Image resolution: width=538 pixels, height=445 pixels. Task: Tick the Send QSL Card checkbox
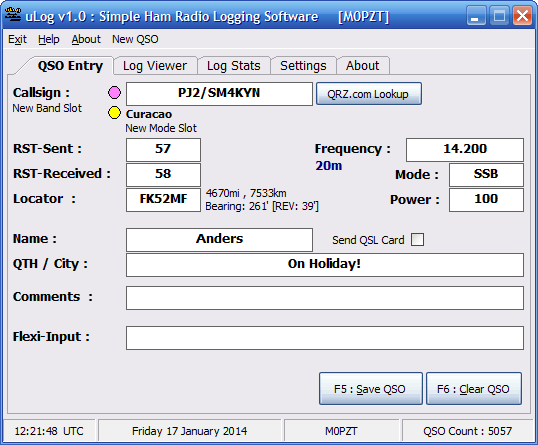[x=418, y=239]
